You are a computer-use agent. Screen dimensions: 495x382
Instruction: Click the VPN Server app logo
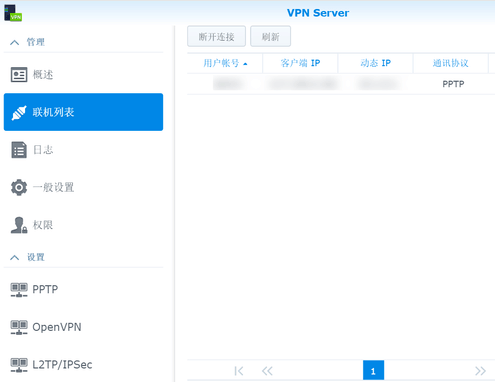pos(13,13)
